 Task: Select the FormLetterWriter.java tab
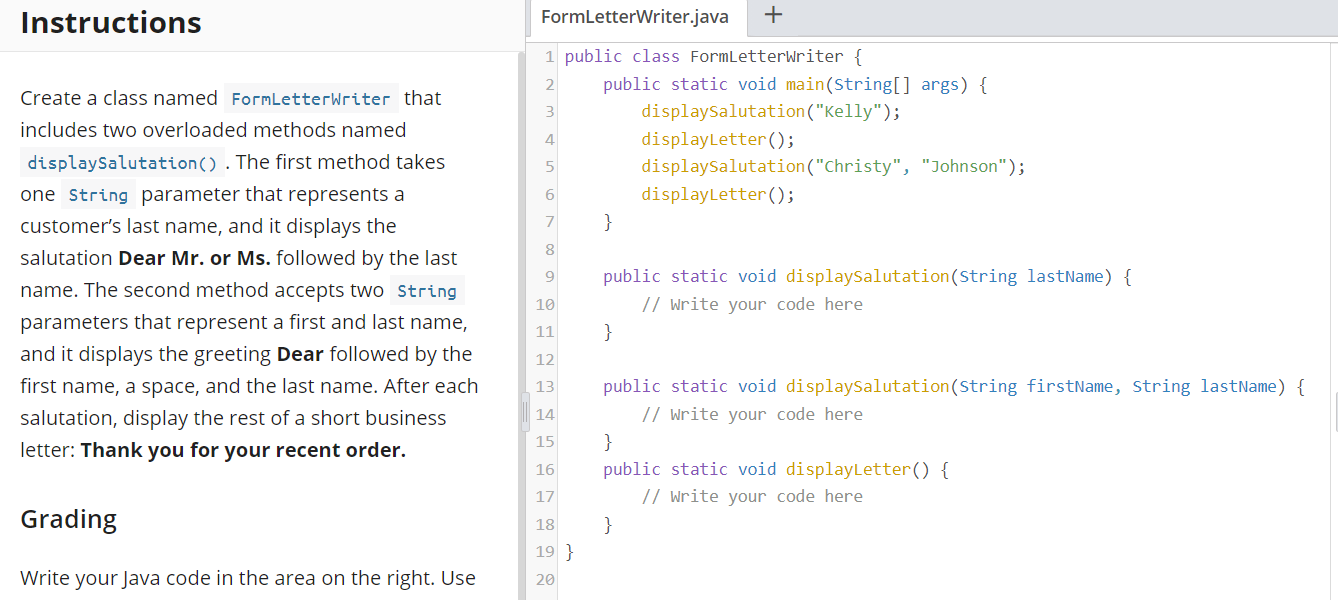[637, 17]
